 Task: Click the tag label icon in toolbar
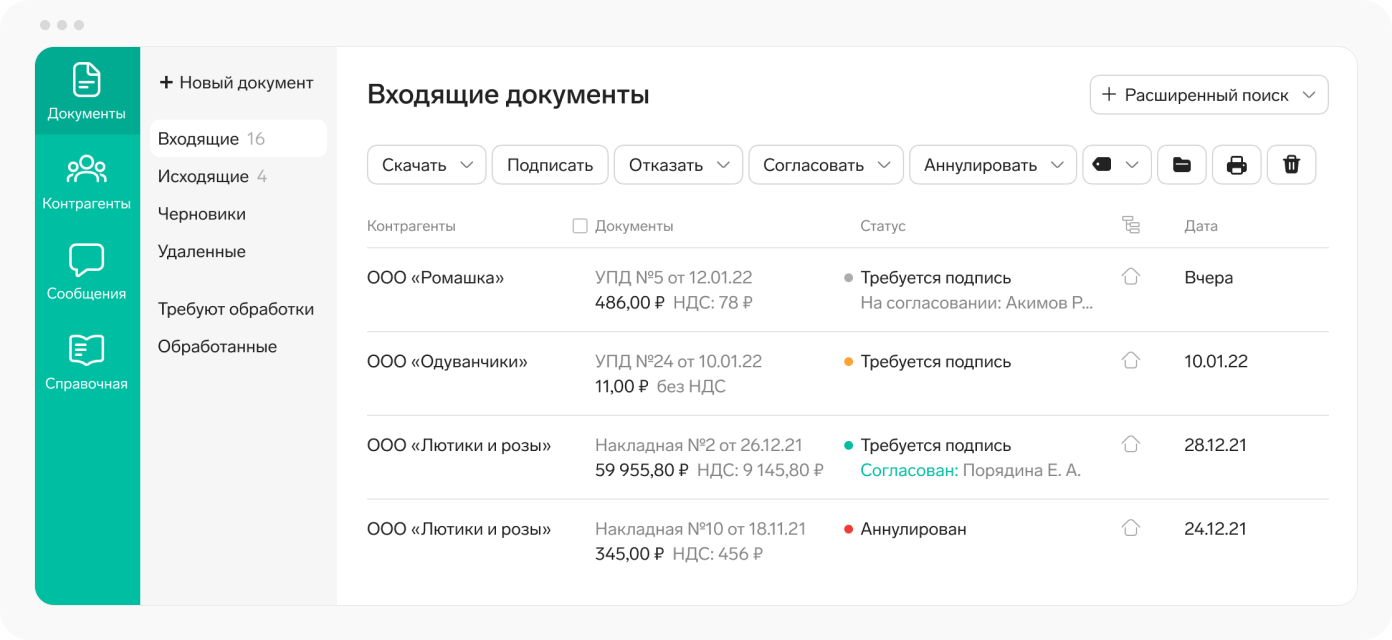coord(1102,165)
